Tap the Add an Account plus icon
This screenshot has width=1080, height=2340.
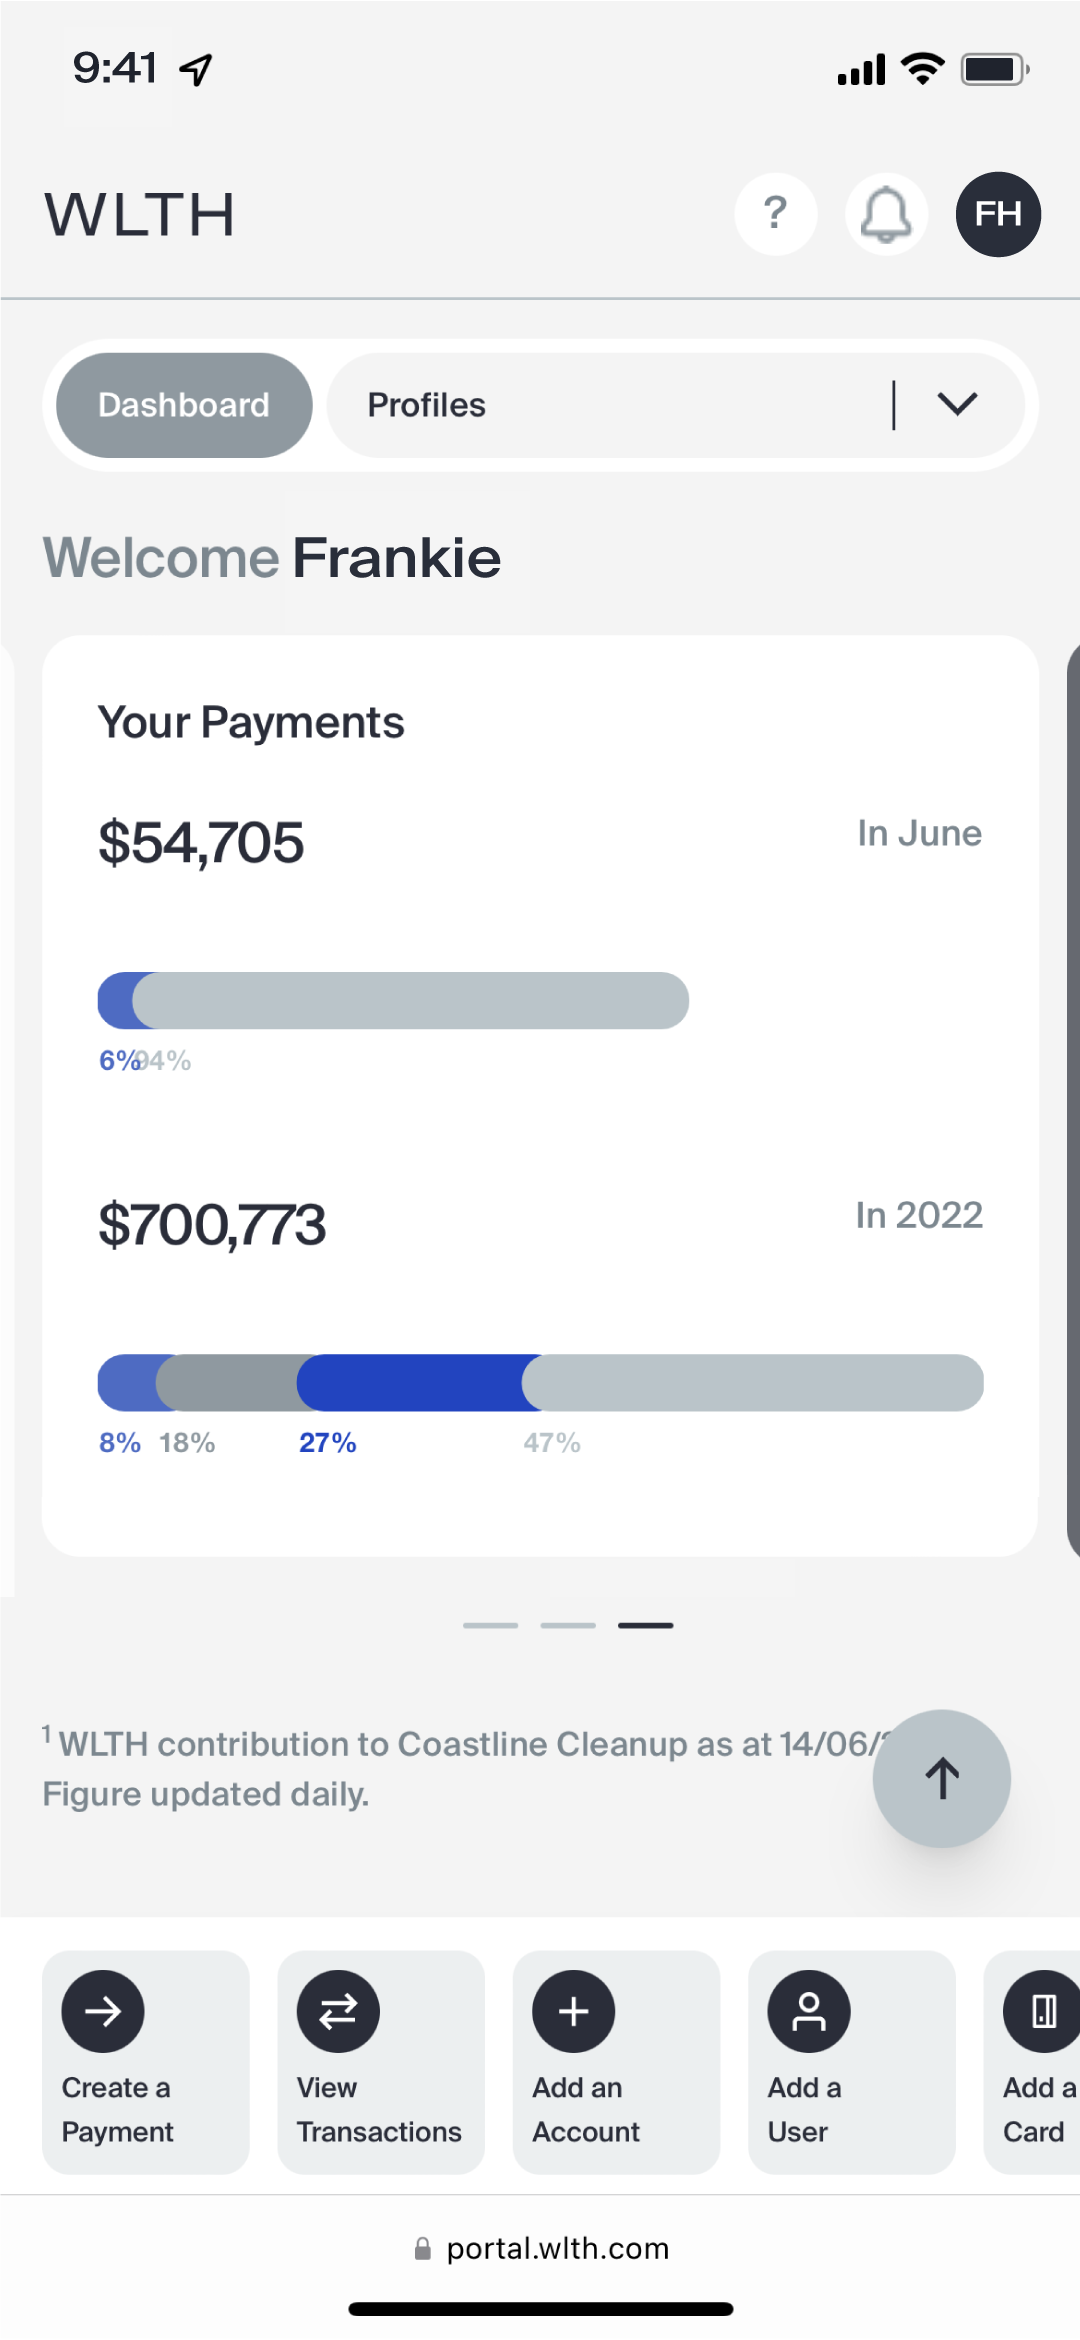pyautogui.click(x=574, y=2011)
